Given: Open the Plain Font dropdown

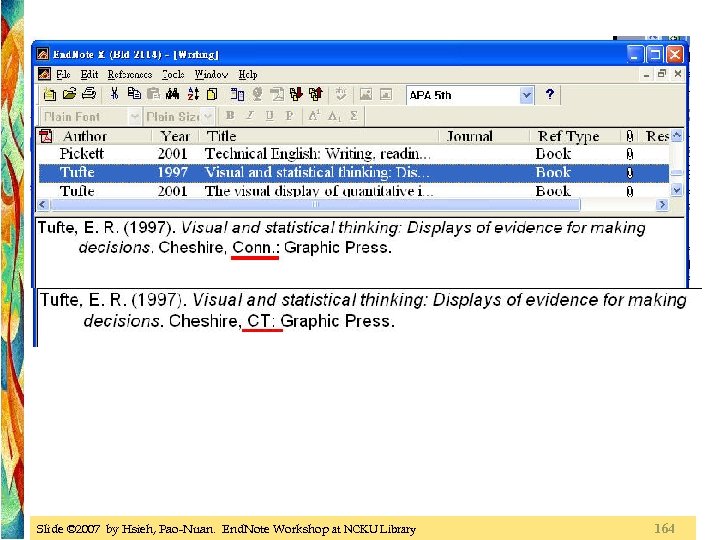Looking at the screenshot, I should [x=134, y=117].
